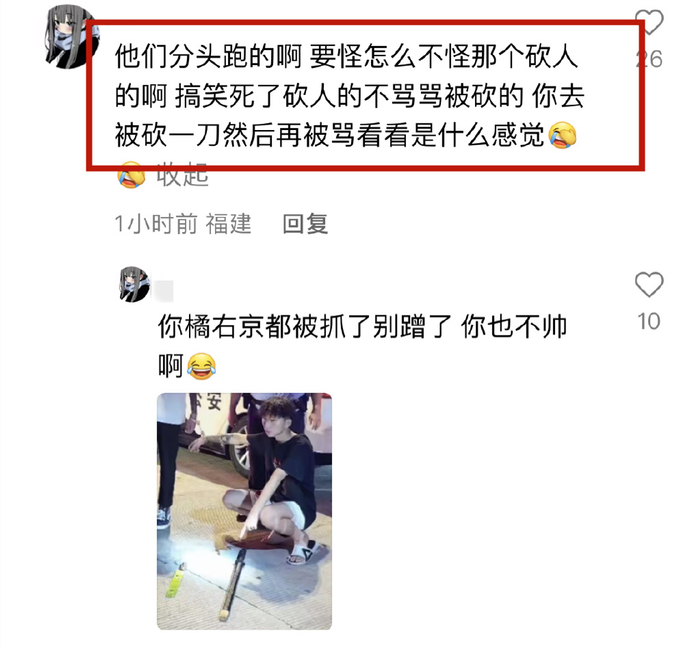
Task: Open the top commenter's anime avatar
Action: pos(69,38)
